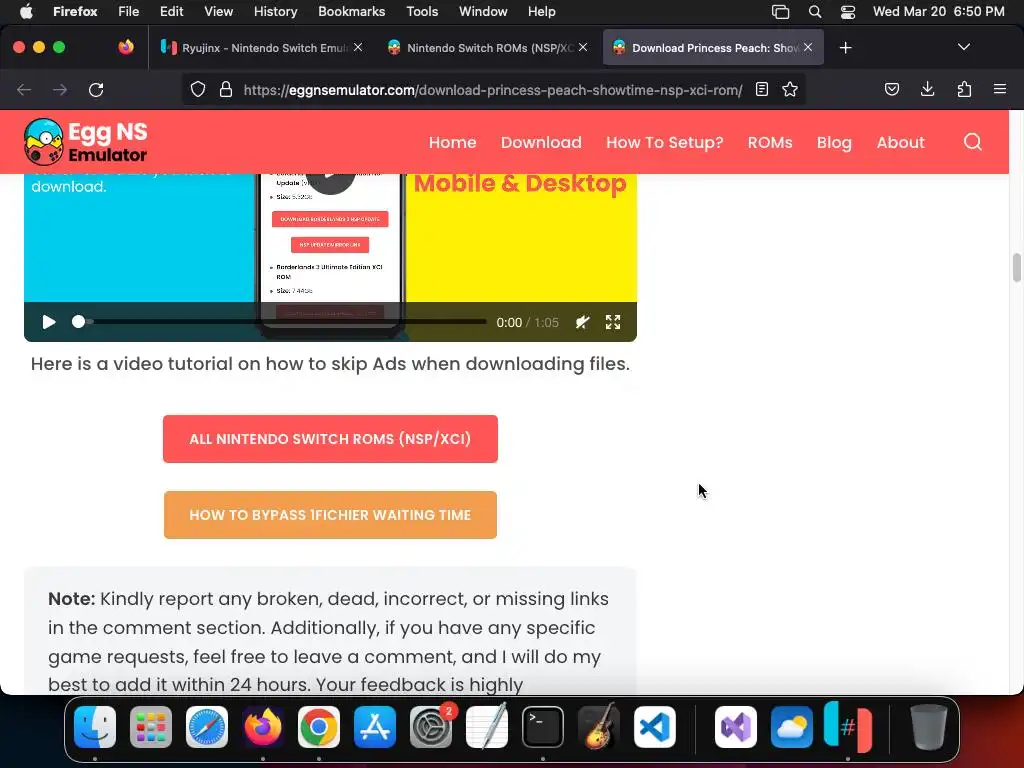Image resolution: width=1024 pixels, height=768 pixels.
Task: Go to Home in site navigation
Action: (x=453, y=142)
